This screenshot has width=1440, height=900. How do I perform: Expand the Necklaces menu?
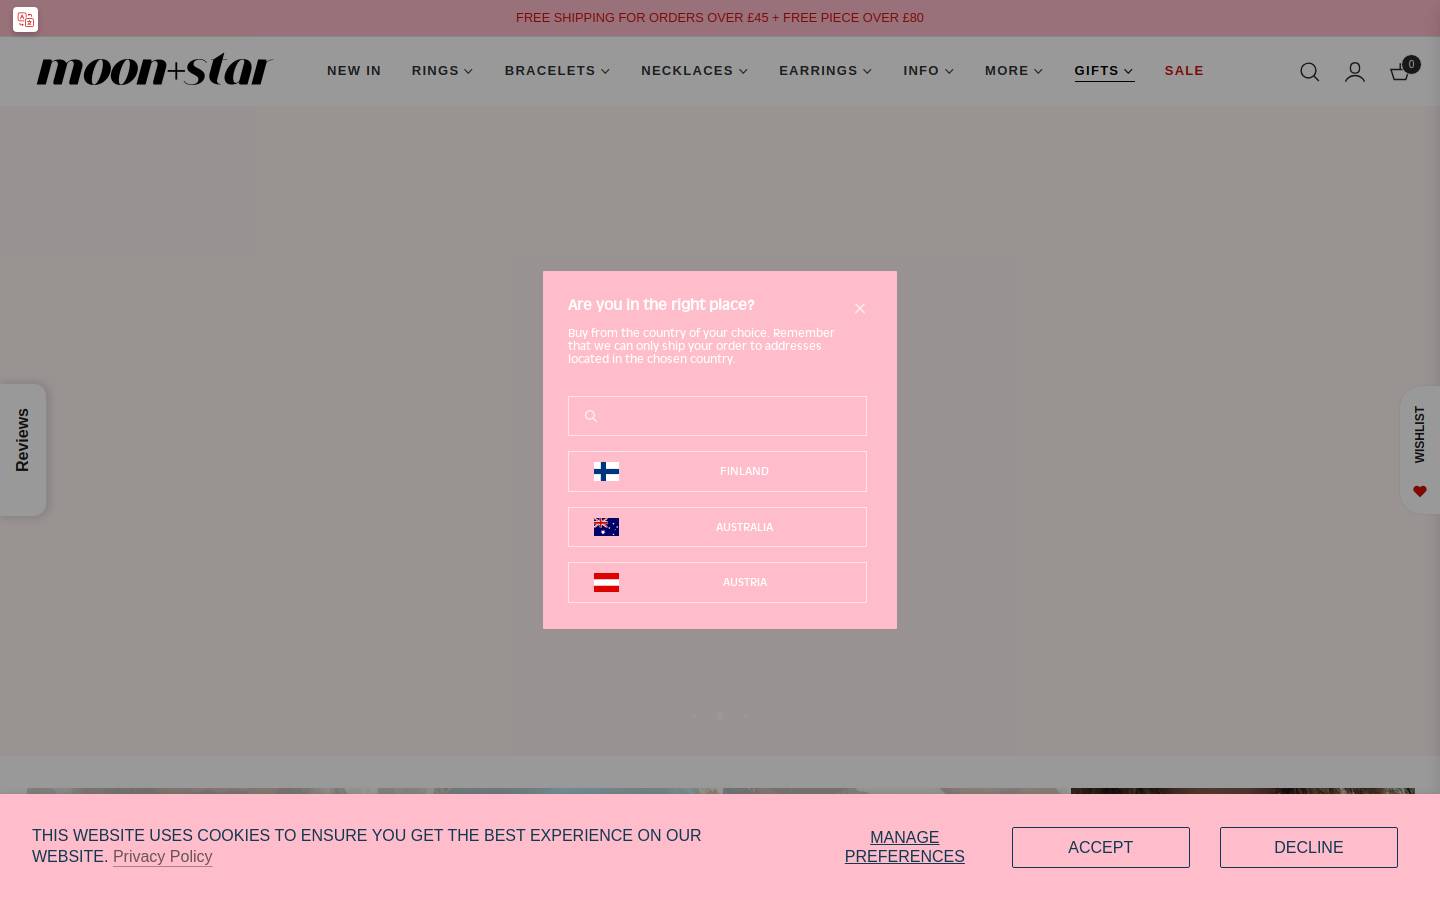pos(694,71)
